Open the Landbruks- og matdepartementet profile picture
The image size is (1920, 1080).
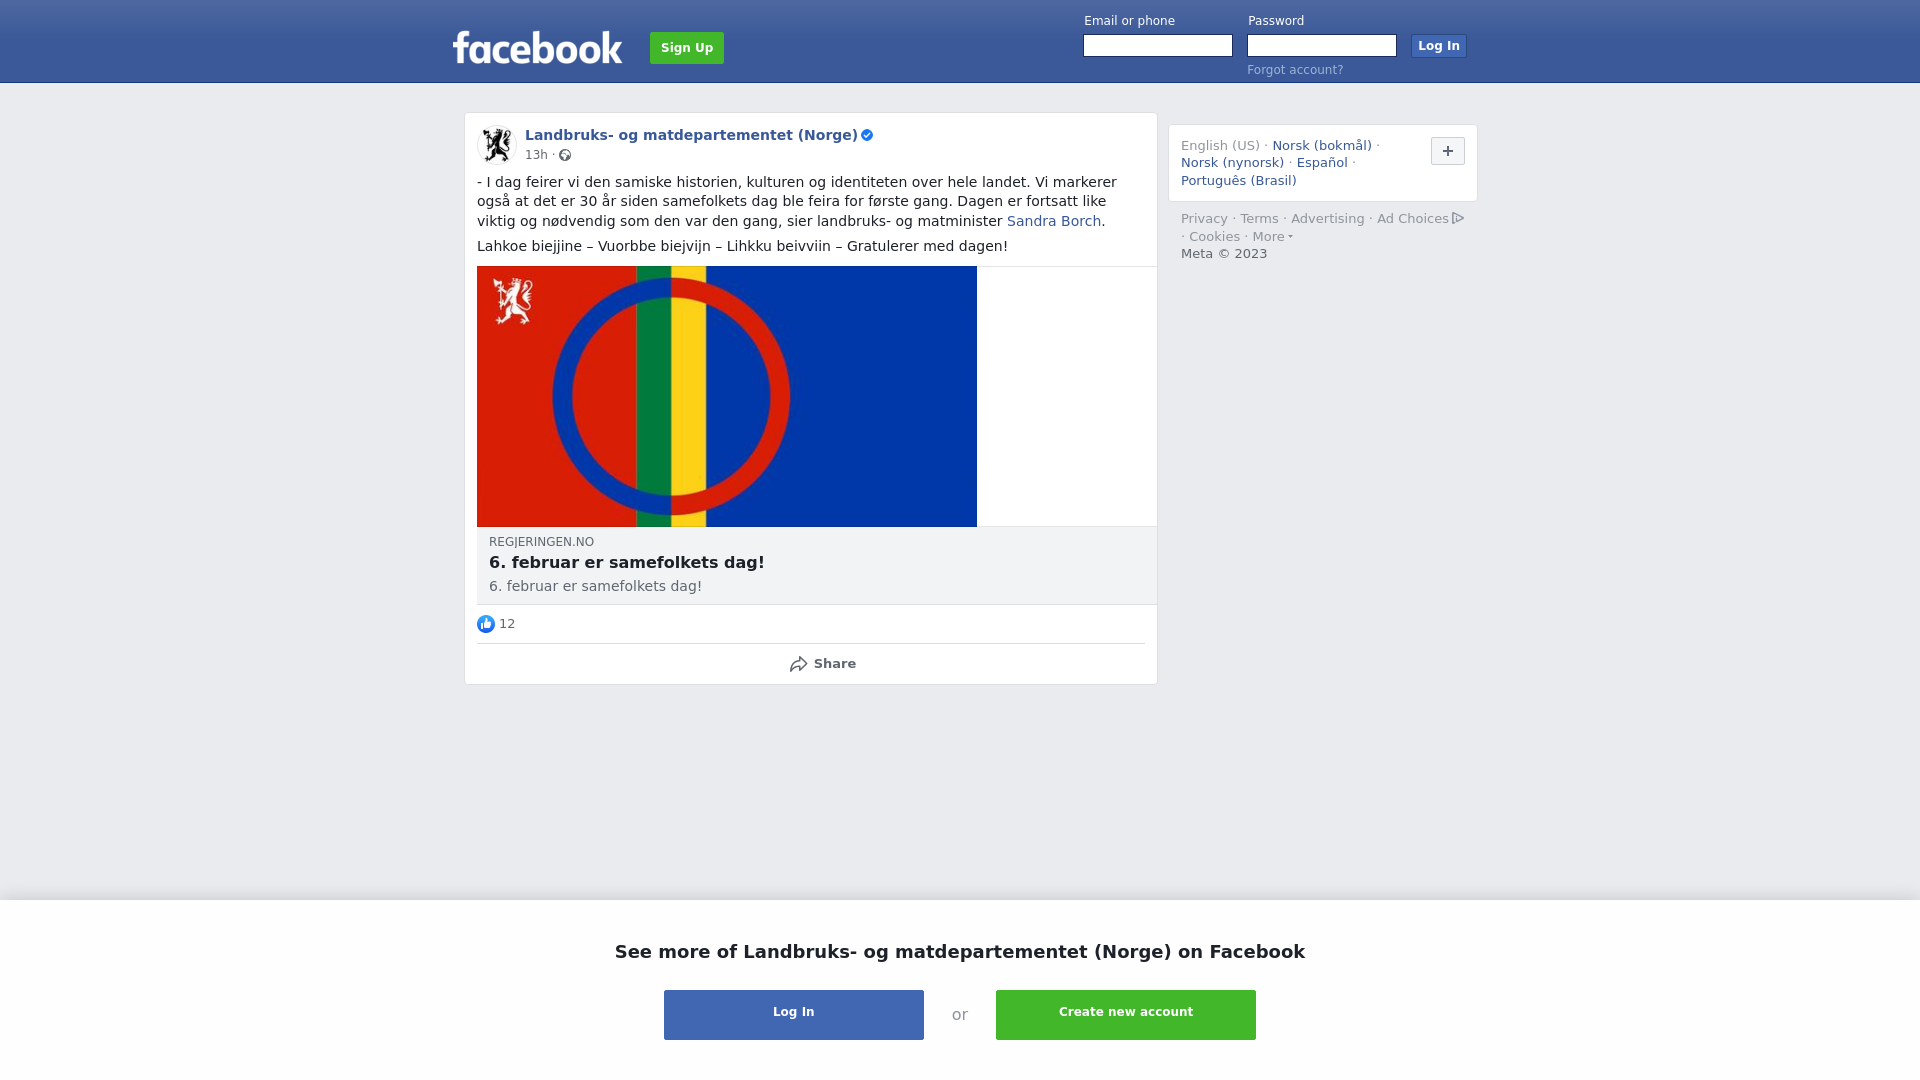[497, 145]
